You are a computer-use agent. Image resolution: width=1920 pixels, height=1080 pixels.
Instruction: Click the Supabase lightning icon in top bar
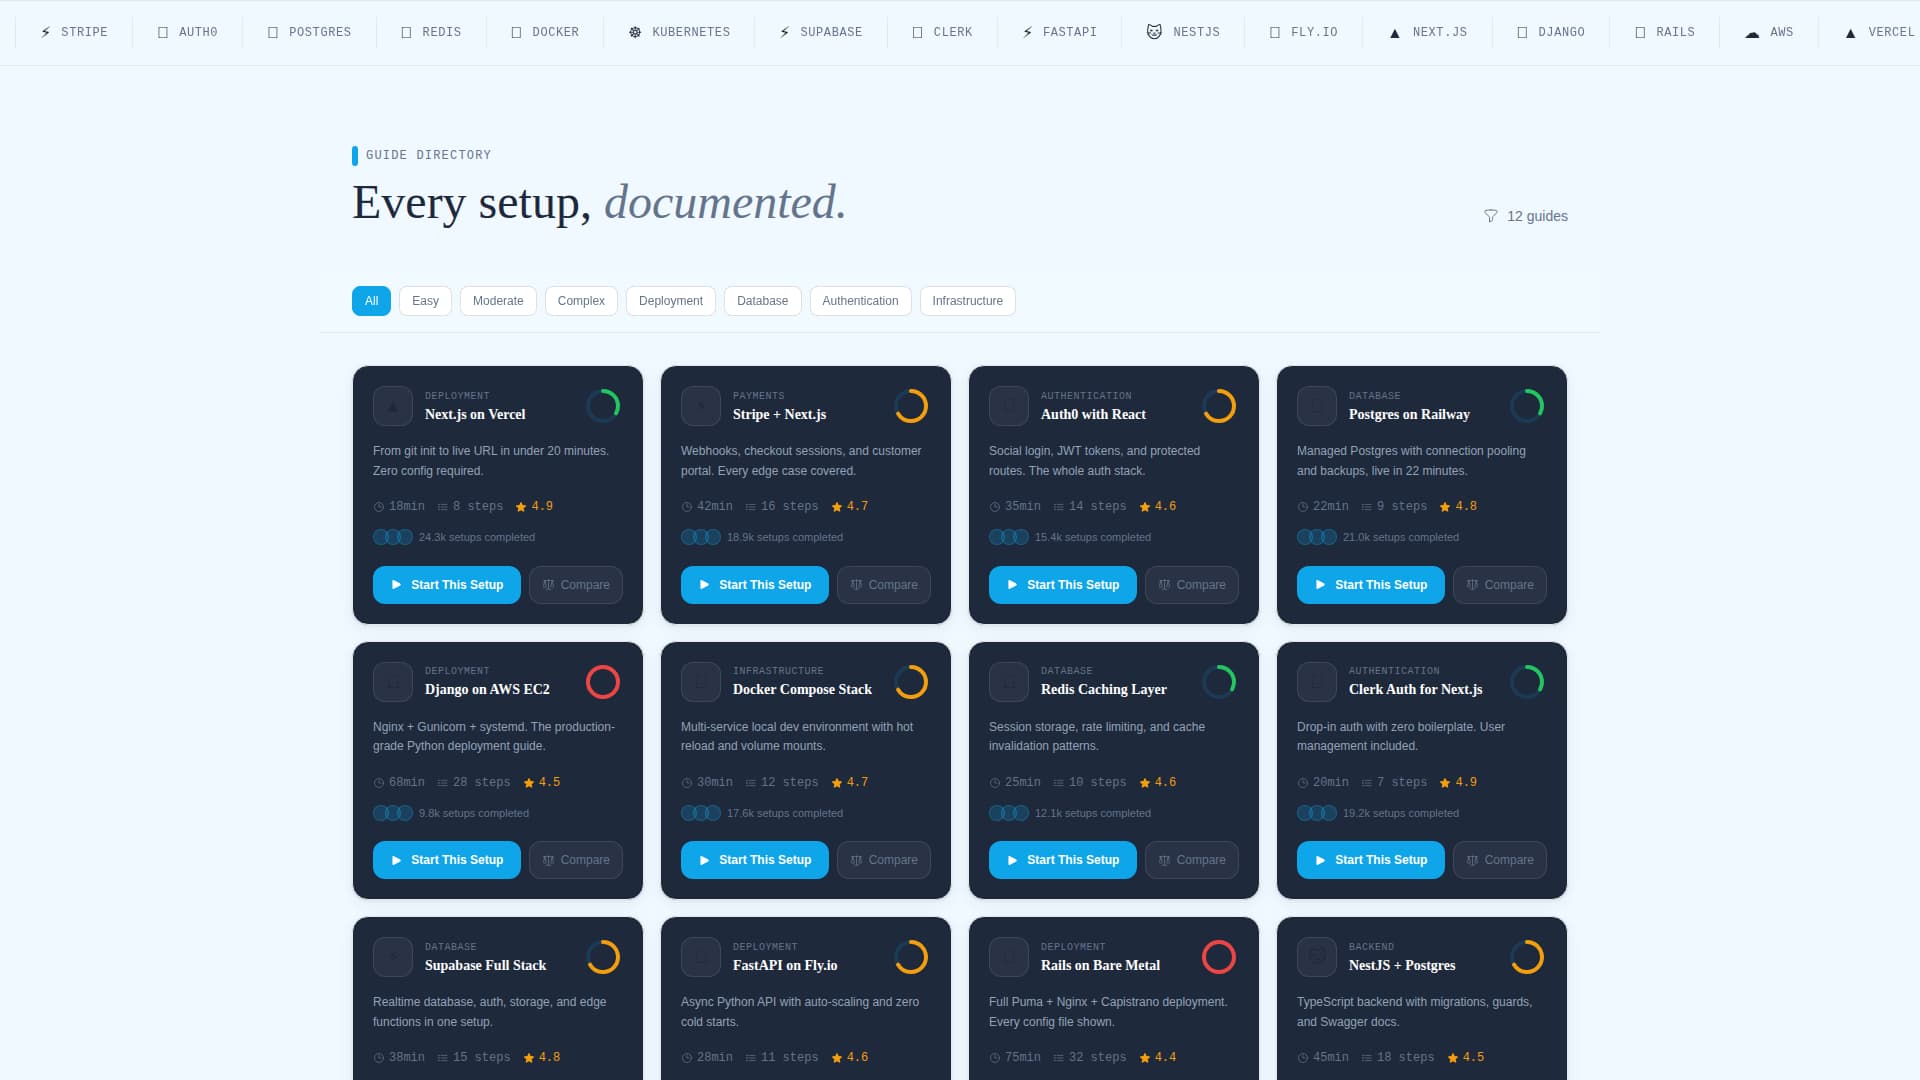coord(784,32)
